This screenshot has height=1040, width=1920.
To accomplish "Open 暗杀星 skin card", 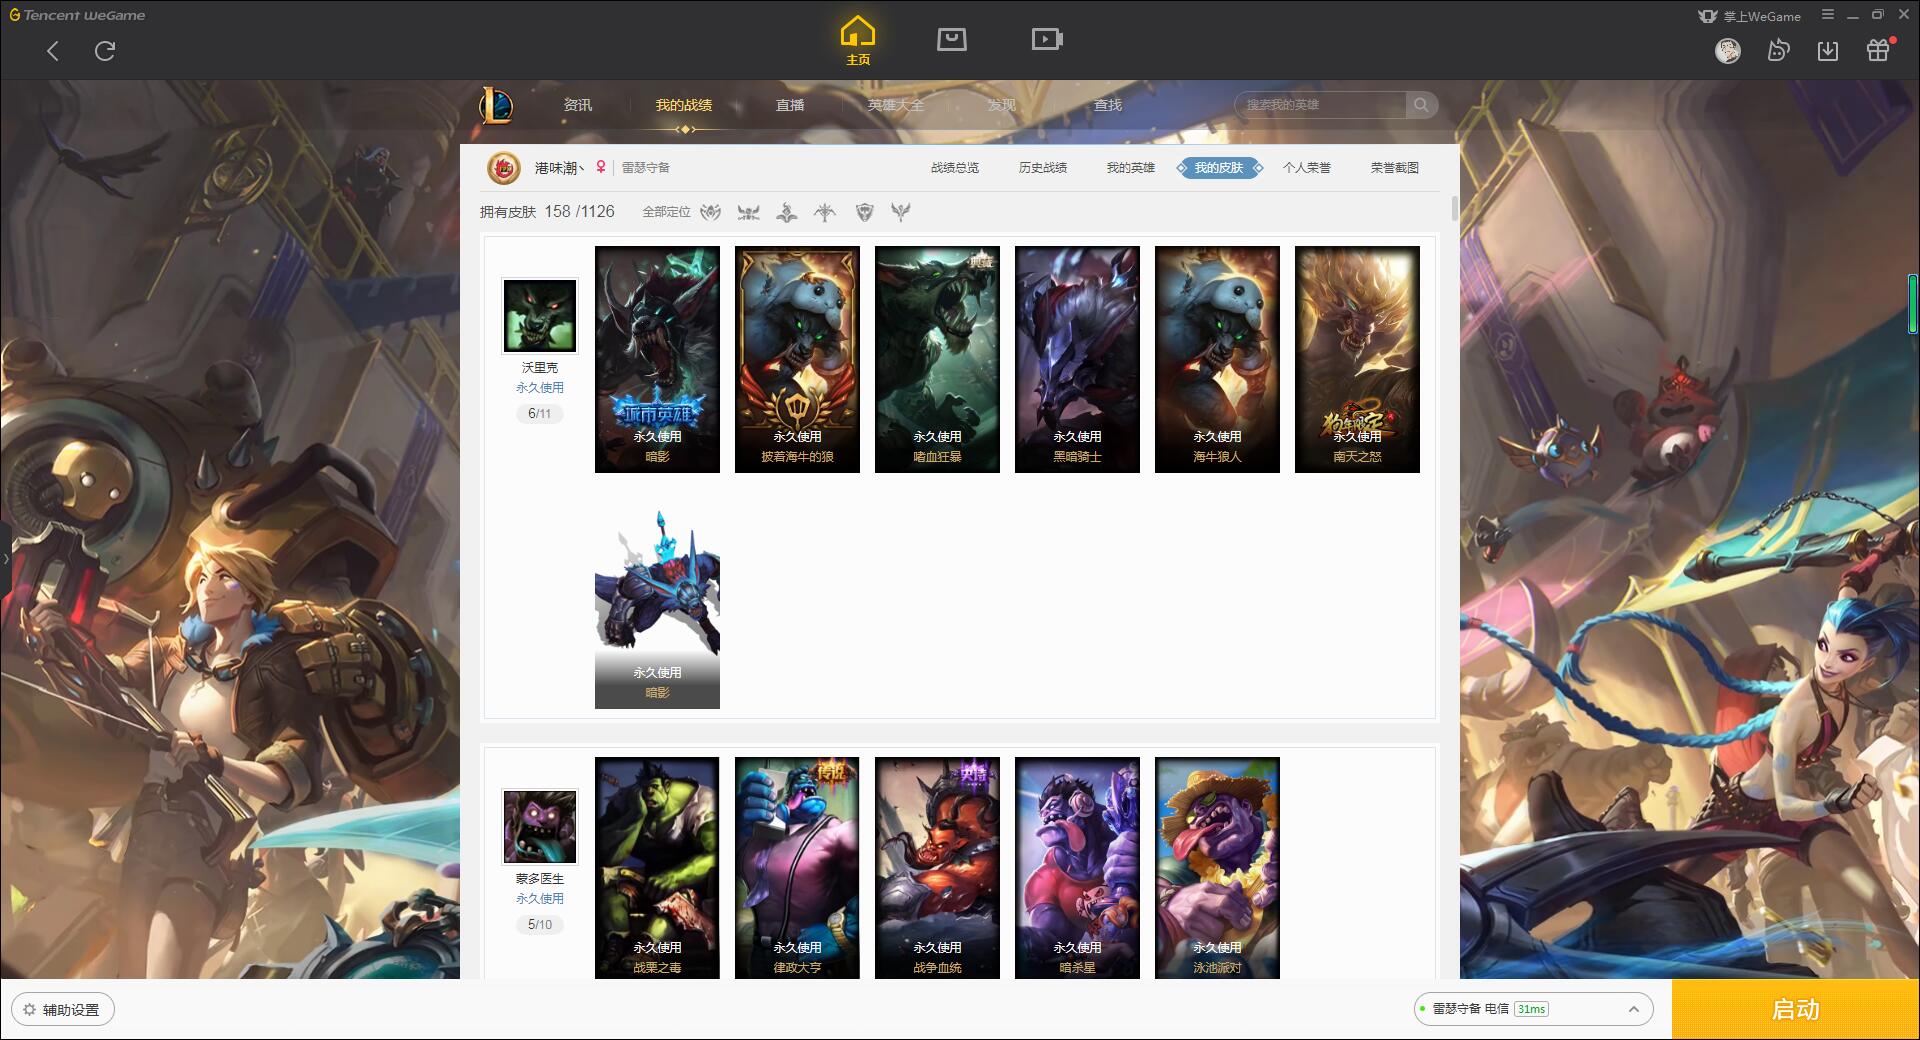I will click(x=1077, y=867).
